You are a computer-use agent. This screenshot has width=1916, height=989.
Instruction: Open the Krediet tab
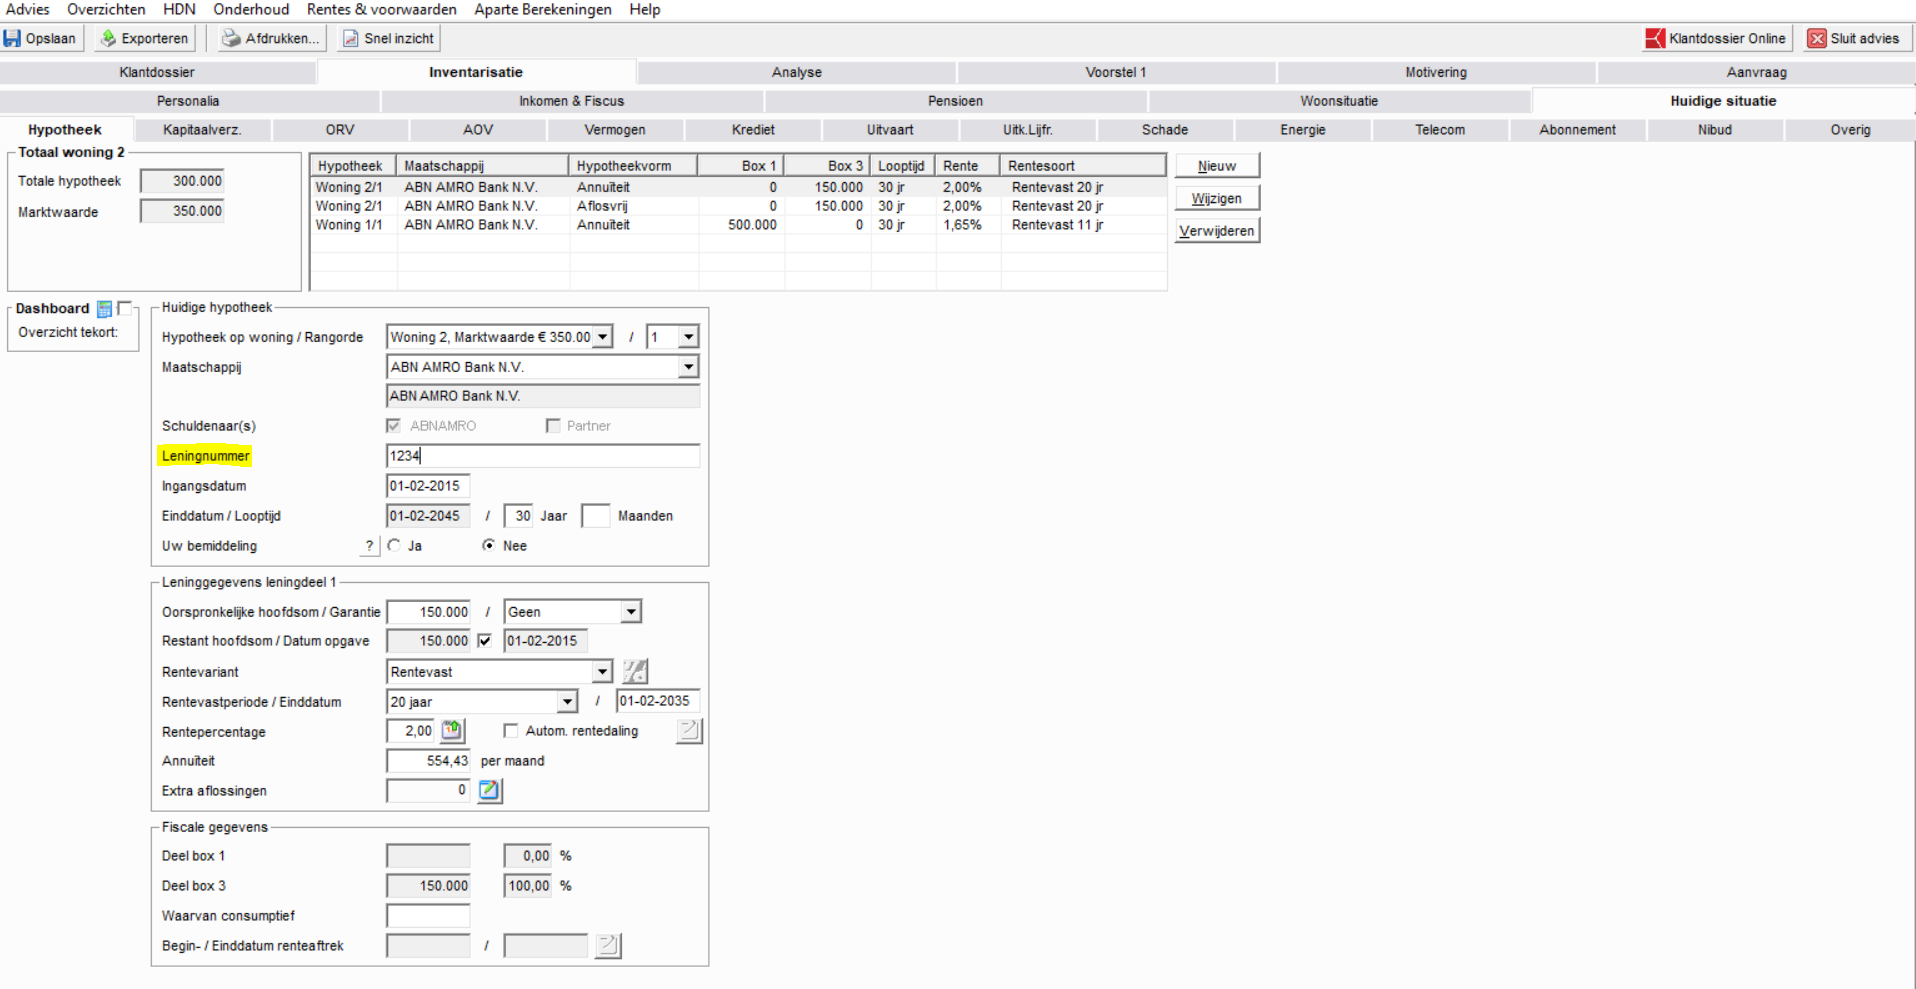click(x=753, y=130)
